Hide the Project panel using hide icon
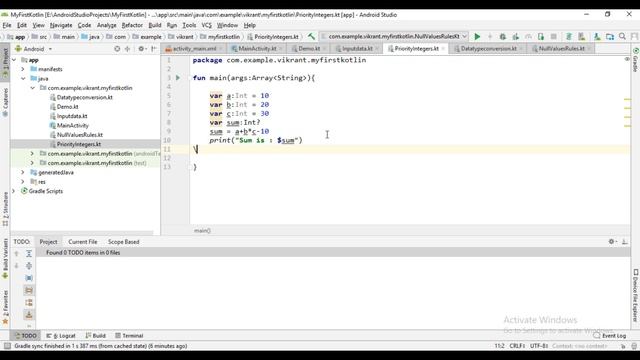640x360 pixels. pos(154,49)
